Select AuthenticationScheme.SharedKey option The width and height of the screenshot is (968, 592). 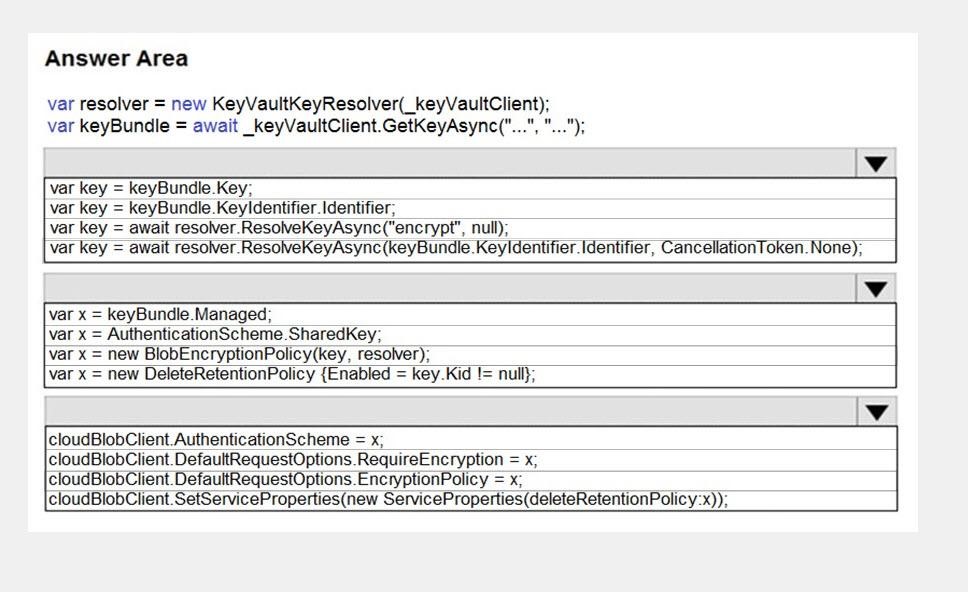[470, 335]
